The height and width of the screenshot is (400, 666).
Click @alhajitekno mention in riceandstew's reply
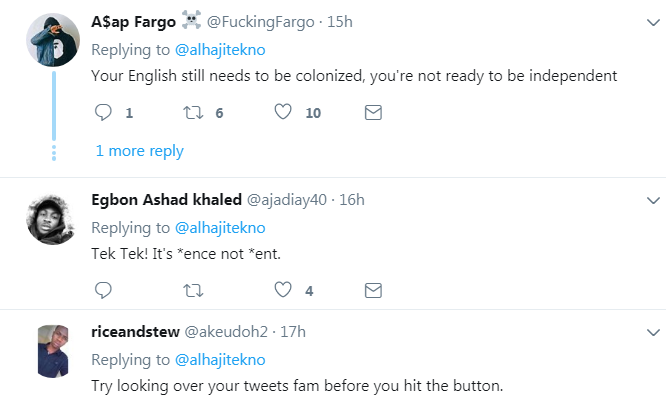221,359
